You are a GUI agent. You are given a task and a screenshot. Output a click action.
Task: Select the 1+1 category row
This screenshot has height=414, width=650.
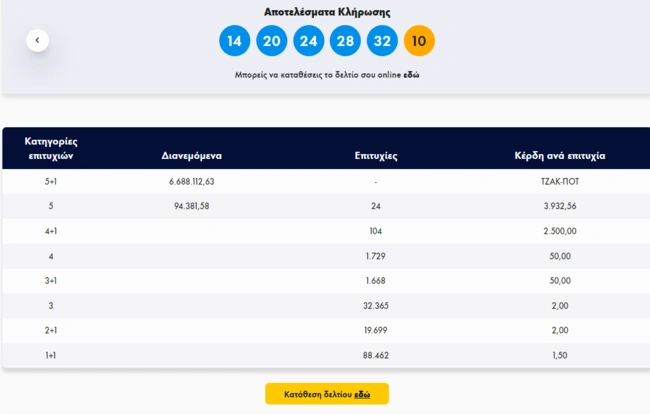(x=50, y=355)
